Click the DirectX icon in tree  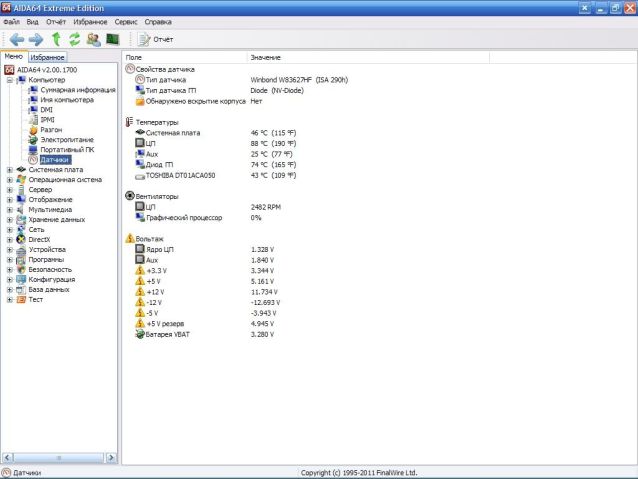point(21,240)
